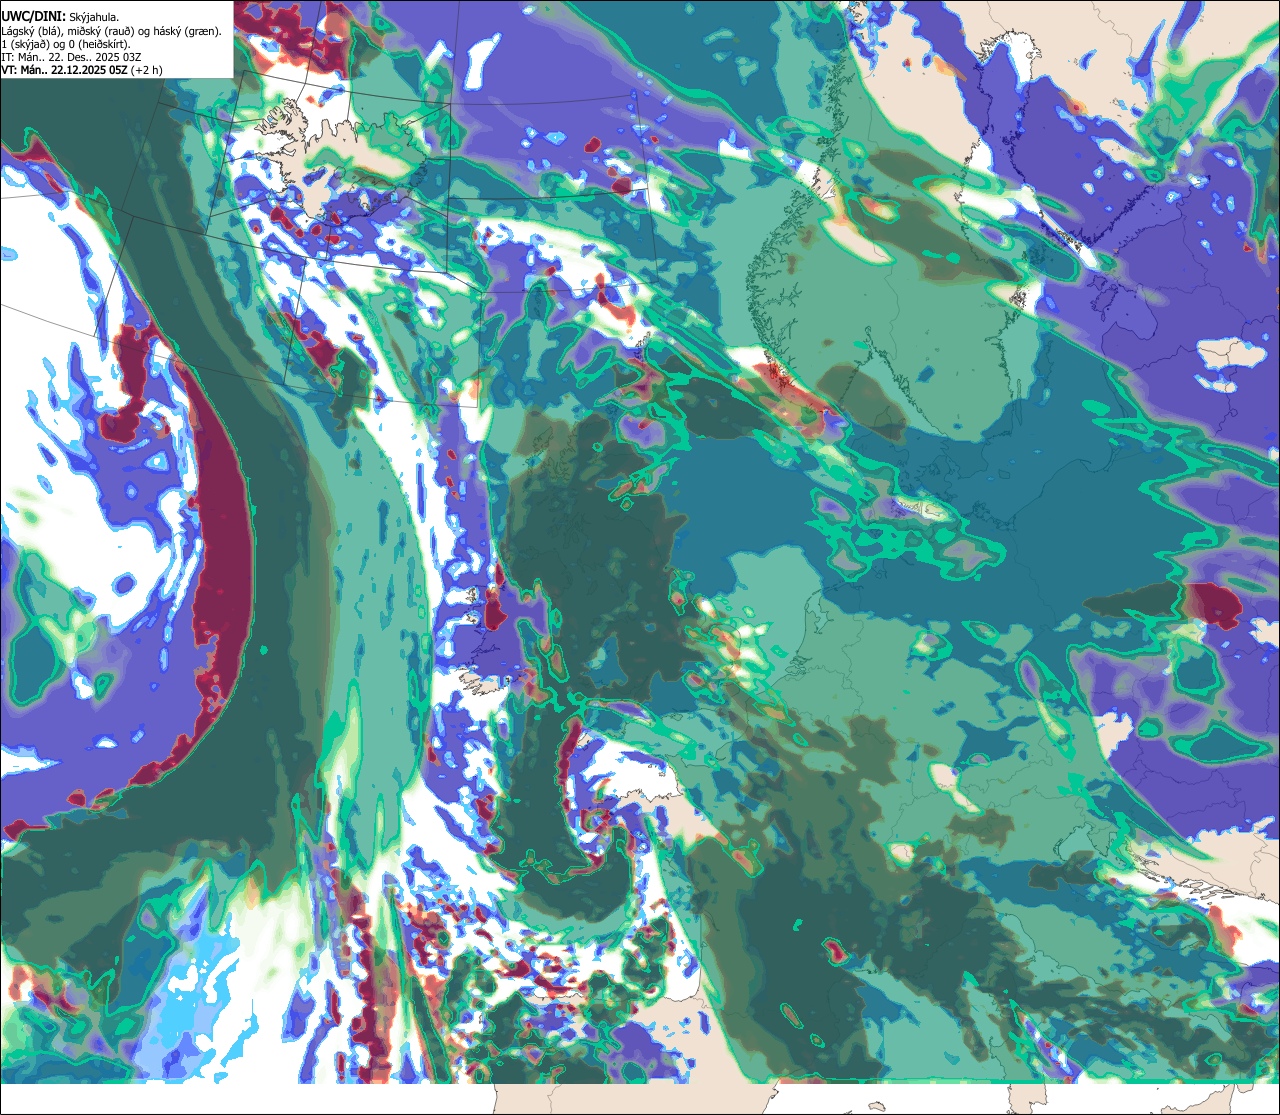Click the 'háský (græn).' legend text

coord(187,32)
